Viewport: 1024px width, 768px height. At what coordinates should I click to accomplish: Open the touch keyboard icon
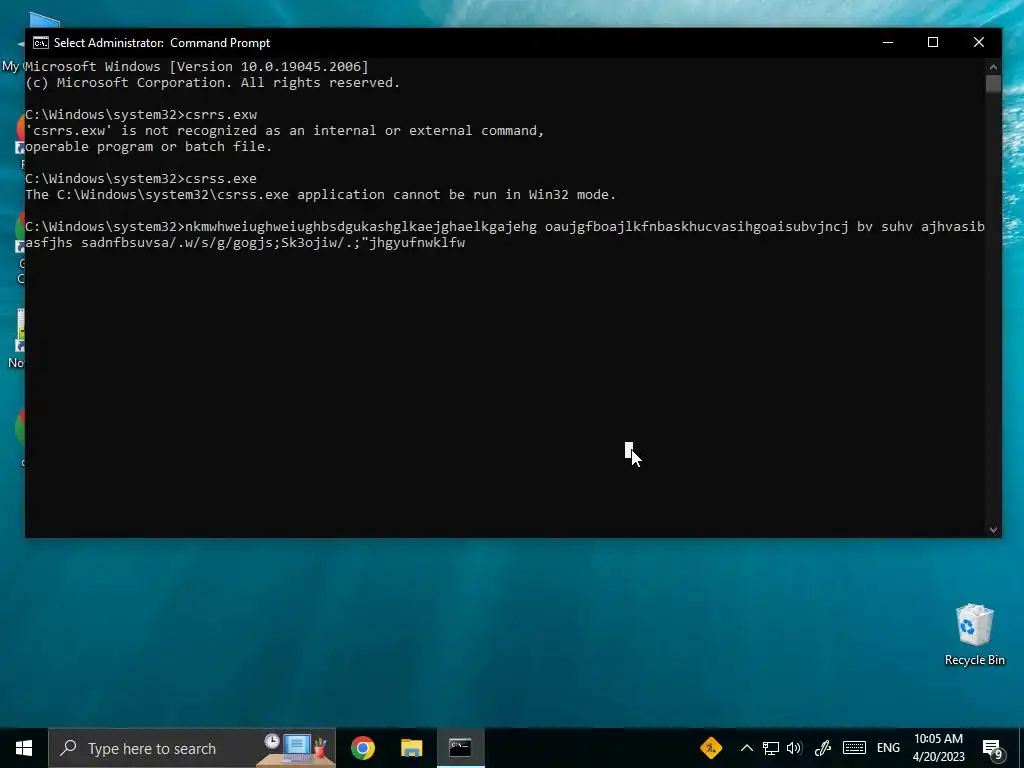click(x=854, y=748)
